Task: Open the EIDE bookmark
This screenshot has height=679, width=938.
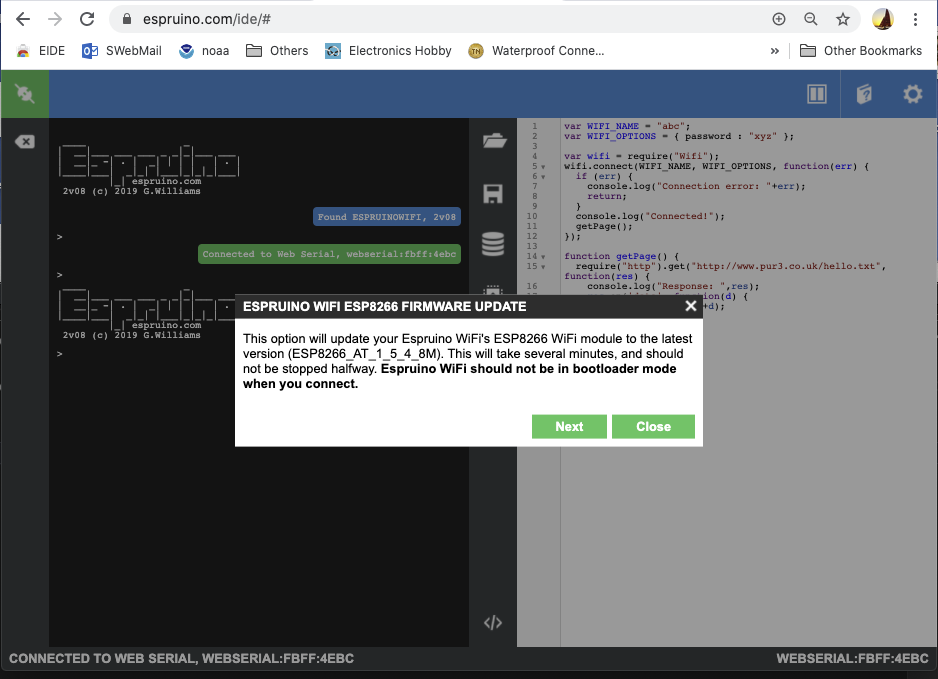Action: (40, 51)
